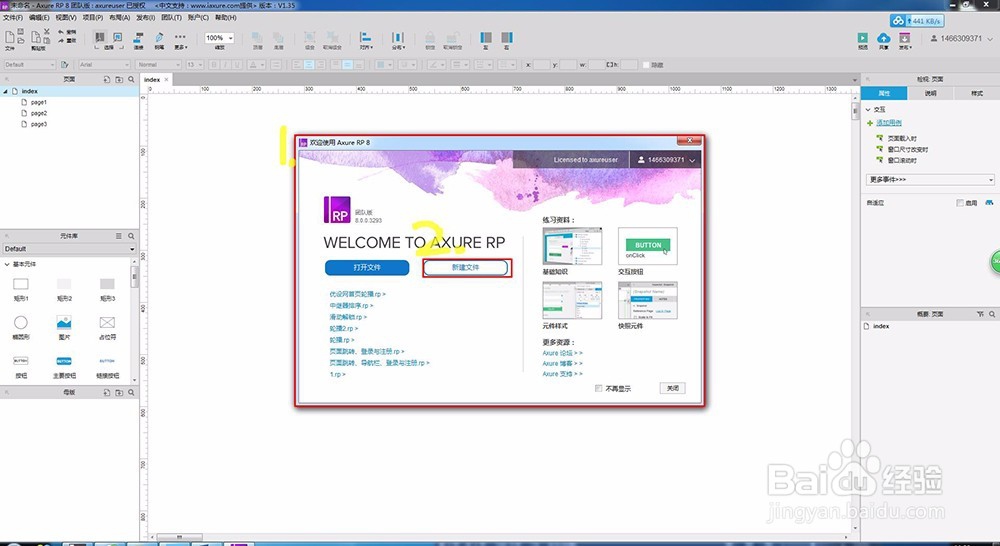
Task: Open the Axure forum (Axure 论坛) link
Action: [562, 353]
